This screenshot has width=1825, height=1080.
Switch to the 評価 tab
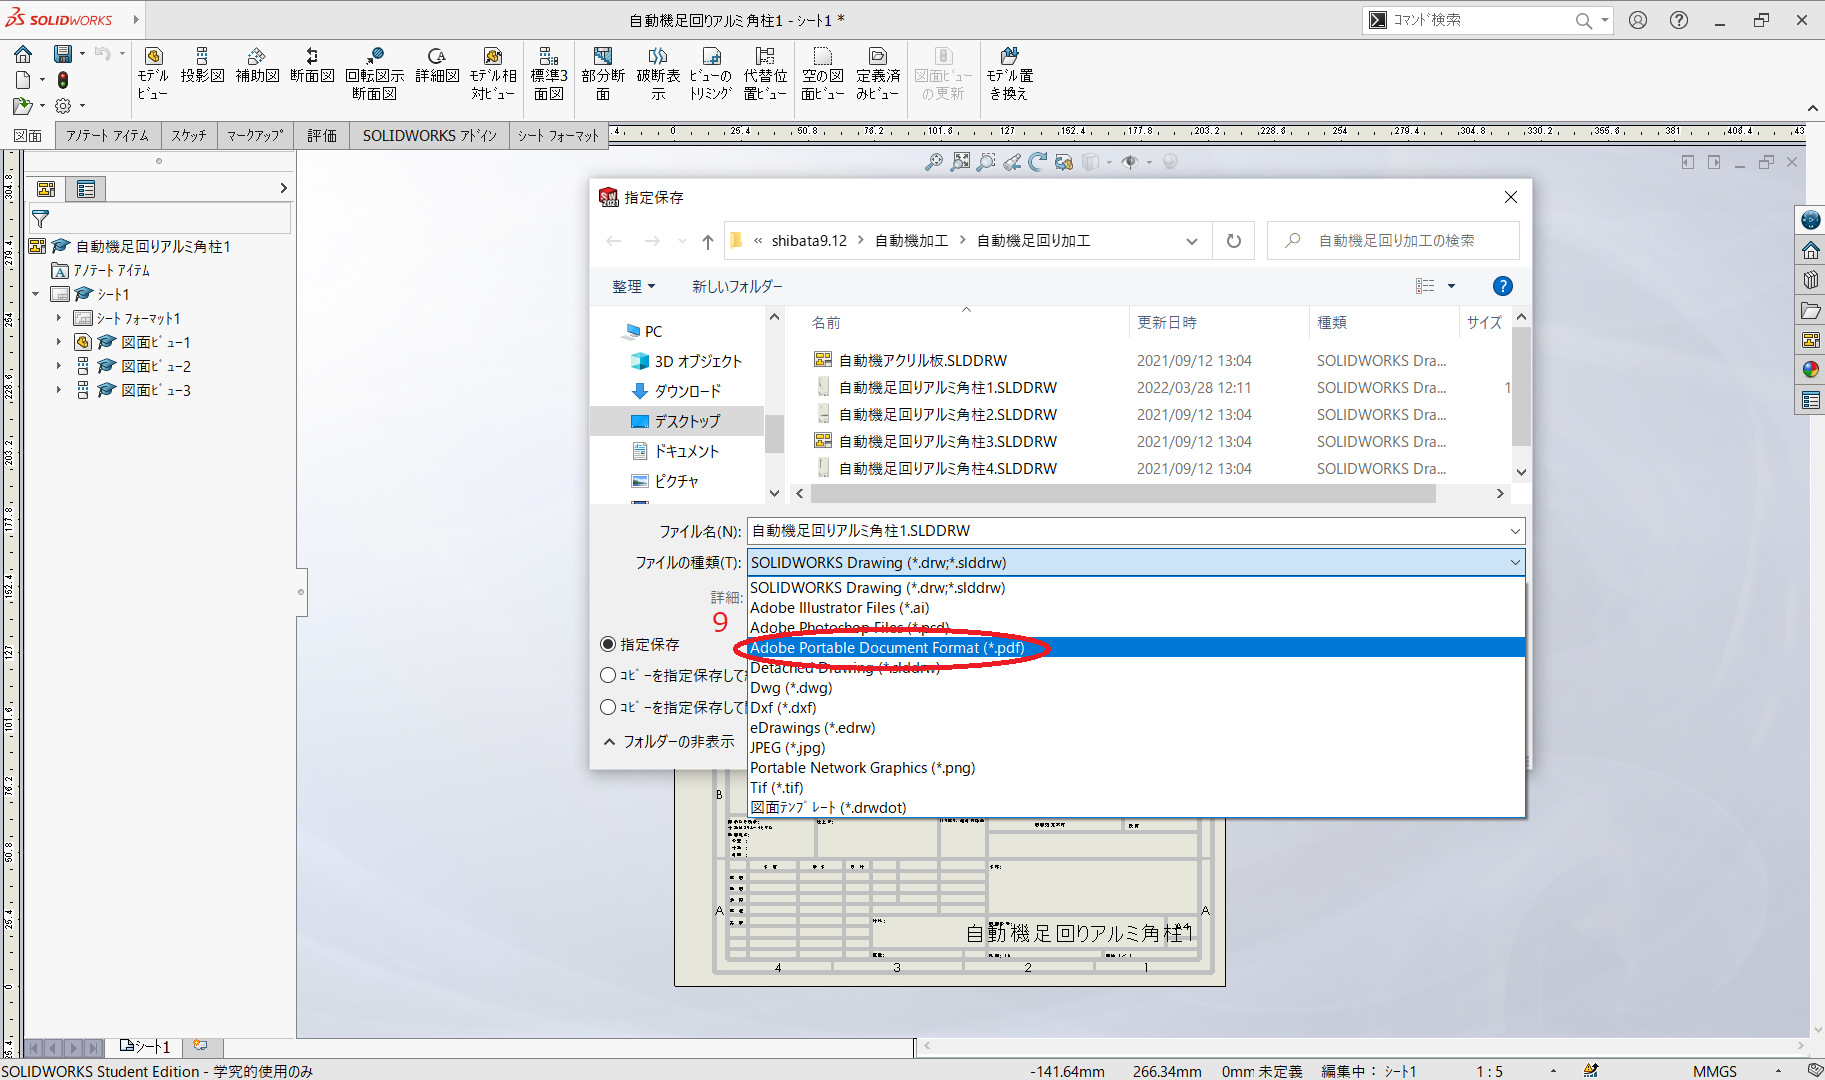click(322, 136)
